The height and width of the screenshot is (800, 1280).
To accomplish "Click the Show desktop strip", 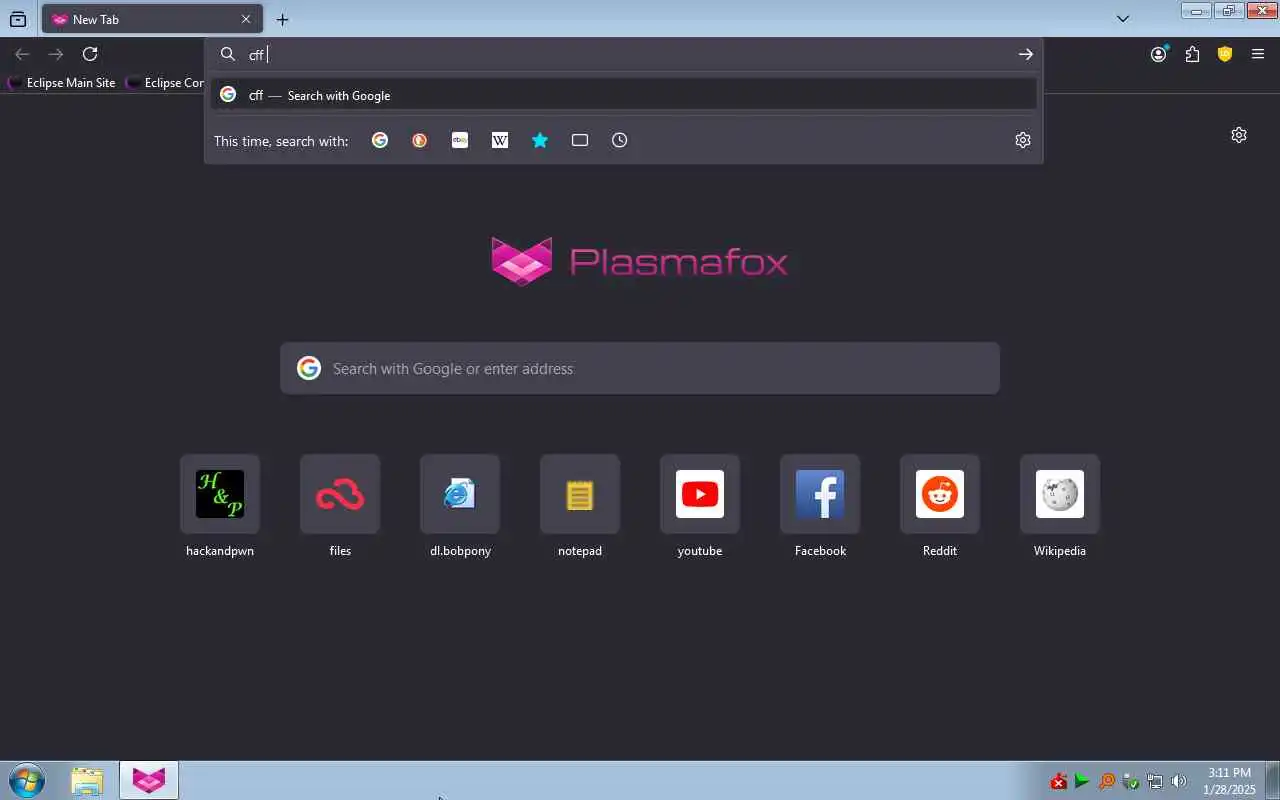I will 1272,780.
